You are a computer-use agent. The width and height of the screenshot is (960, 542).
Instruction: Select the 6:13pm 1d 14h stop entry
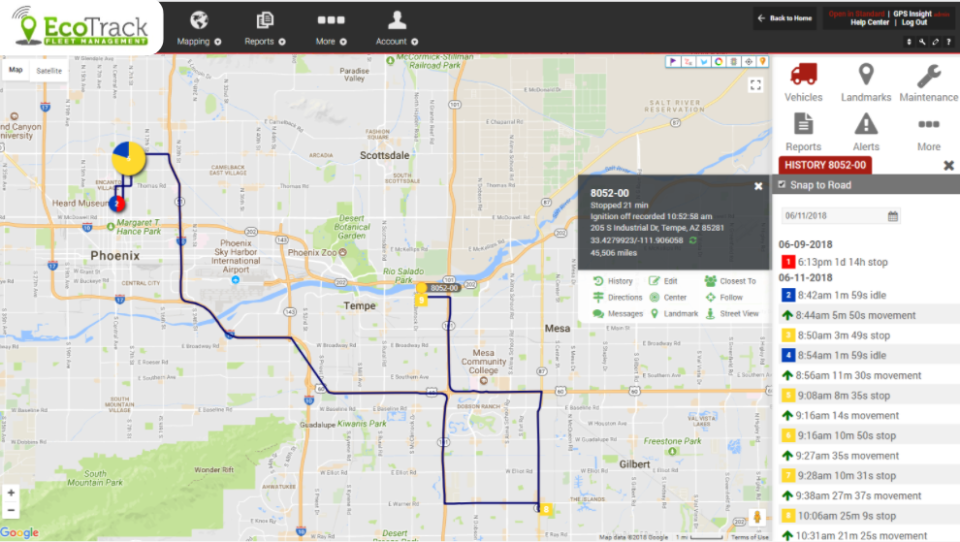click(x=866, y=262)
